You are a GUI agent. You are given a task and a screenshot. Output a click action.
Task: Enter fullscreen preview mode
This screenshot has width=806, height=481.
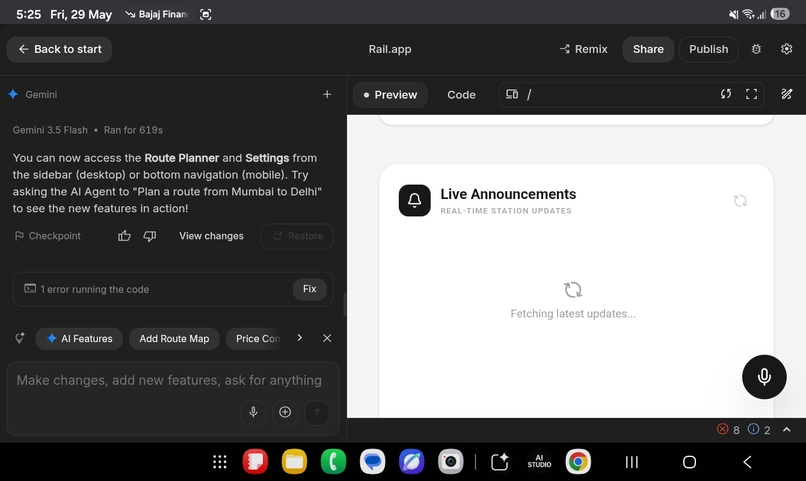click(751, 94)
